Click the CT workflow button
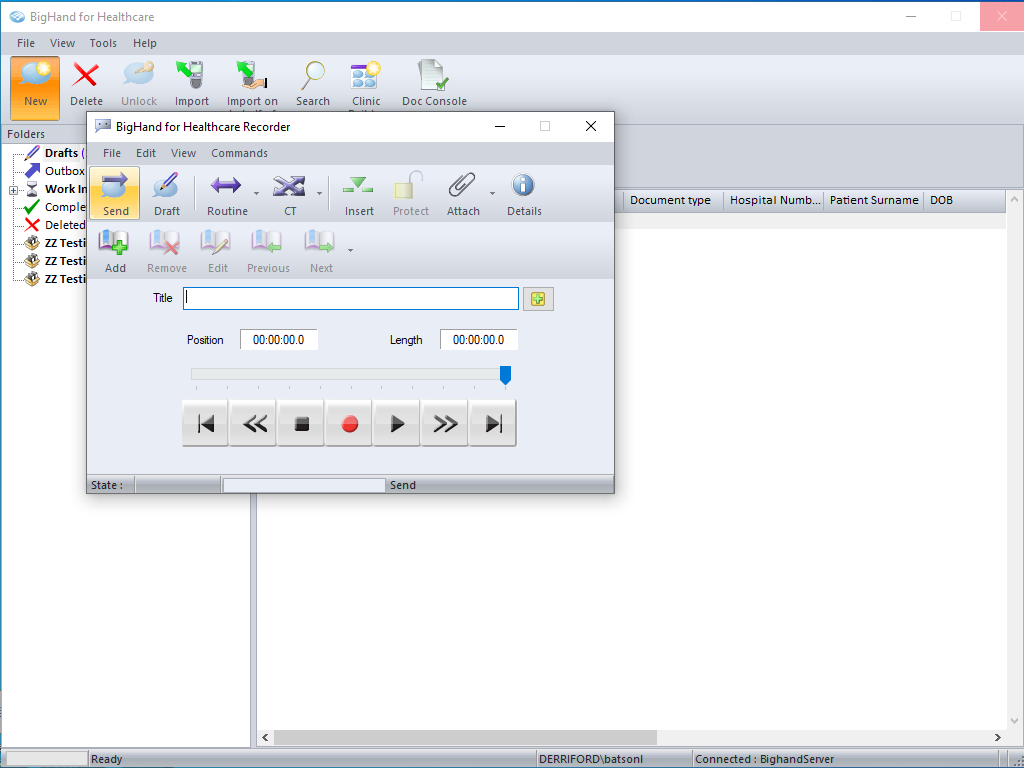This screenshot has height=768, width=1024. tap(289, 193)
